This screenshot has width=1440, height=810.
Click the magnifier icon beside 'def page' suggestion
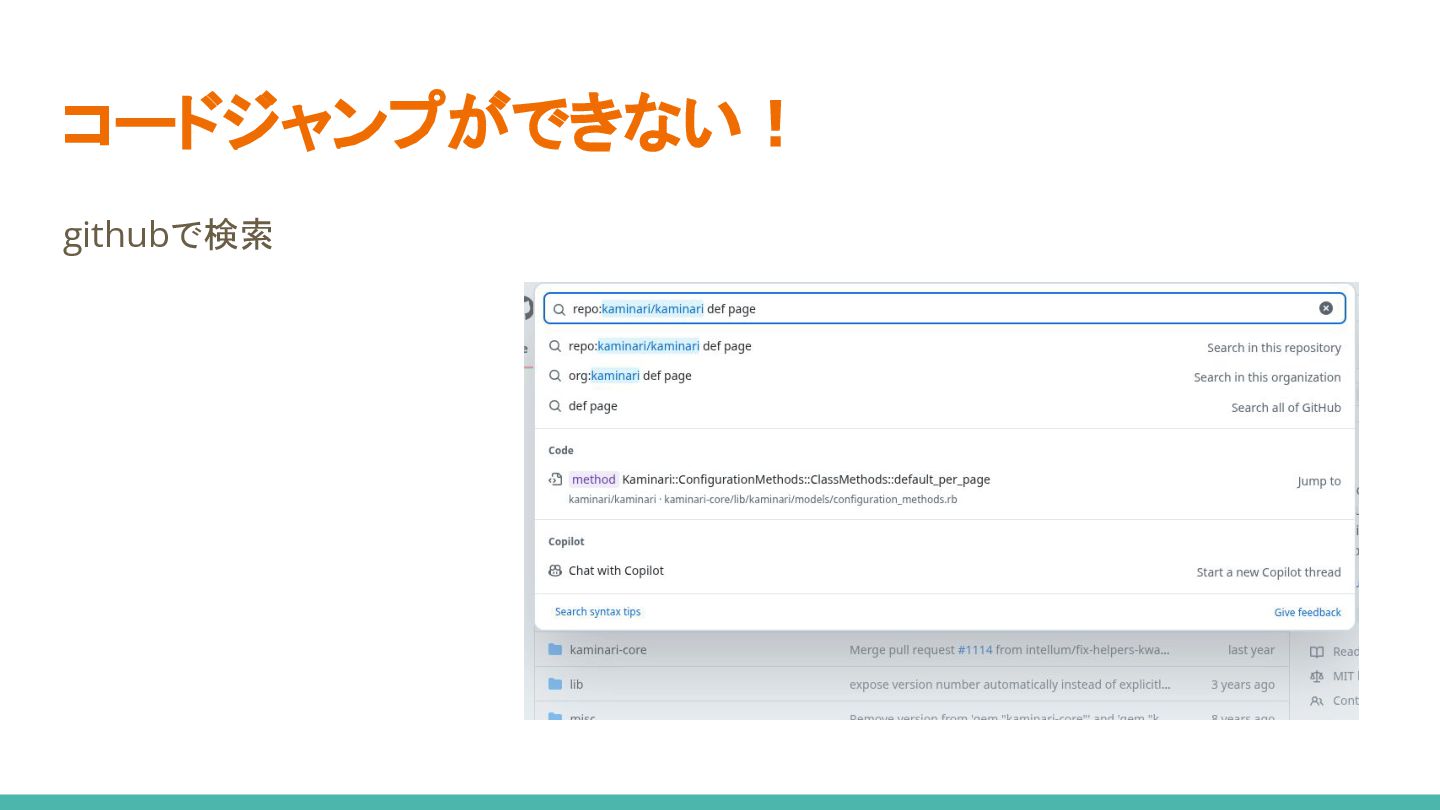point(555,406)
